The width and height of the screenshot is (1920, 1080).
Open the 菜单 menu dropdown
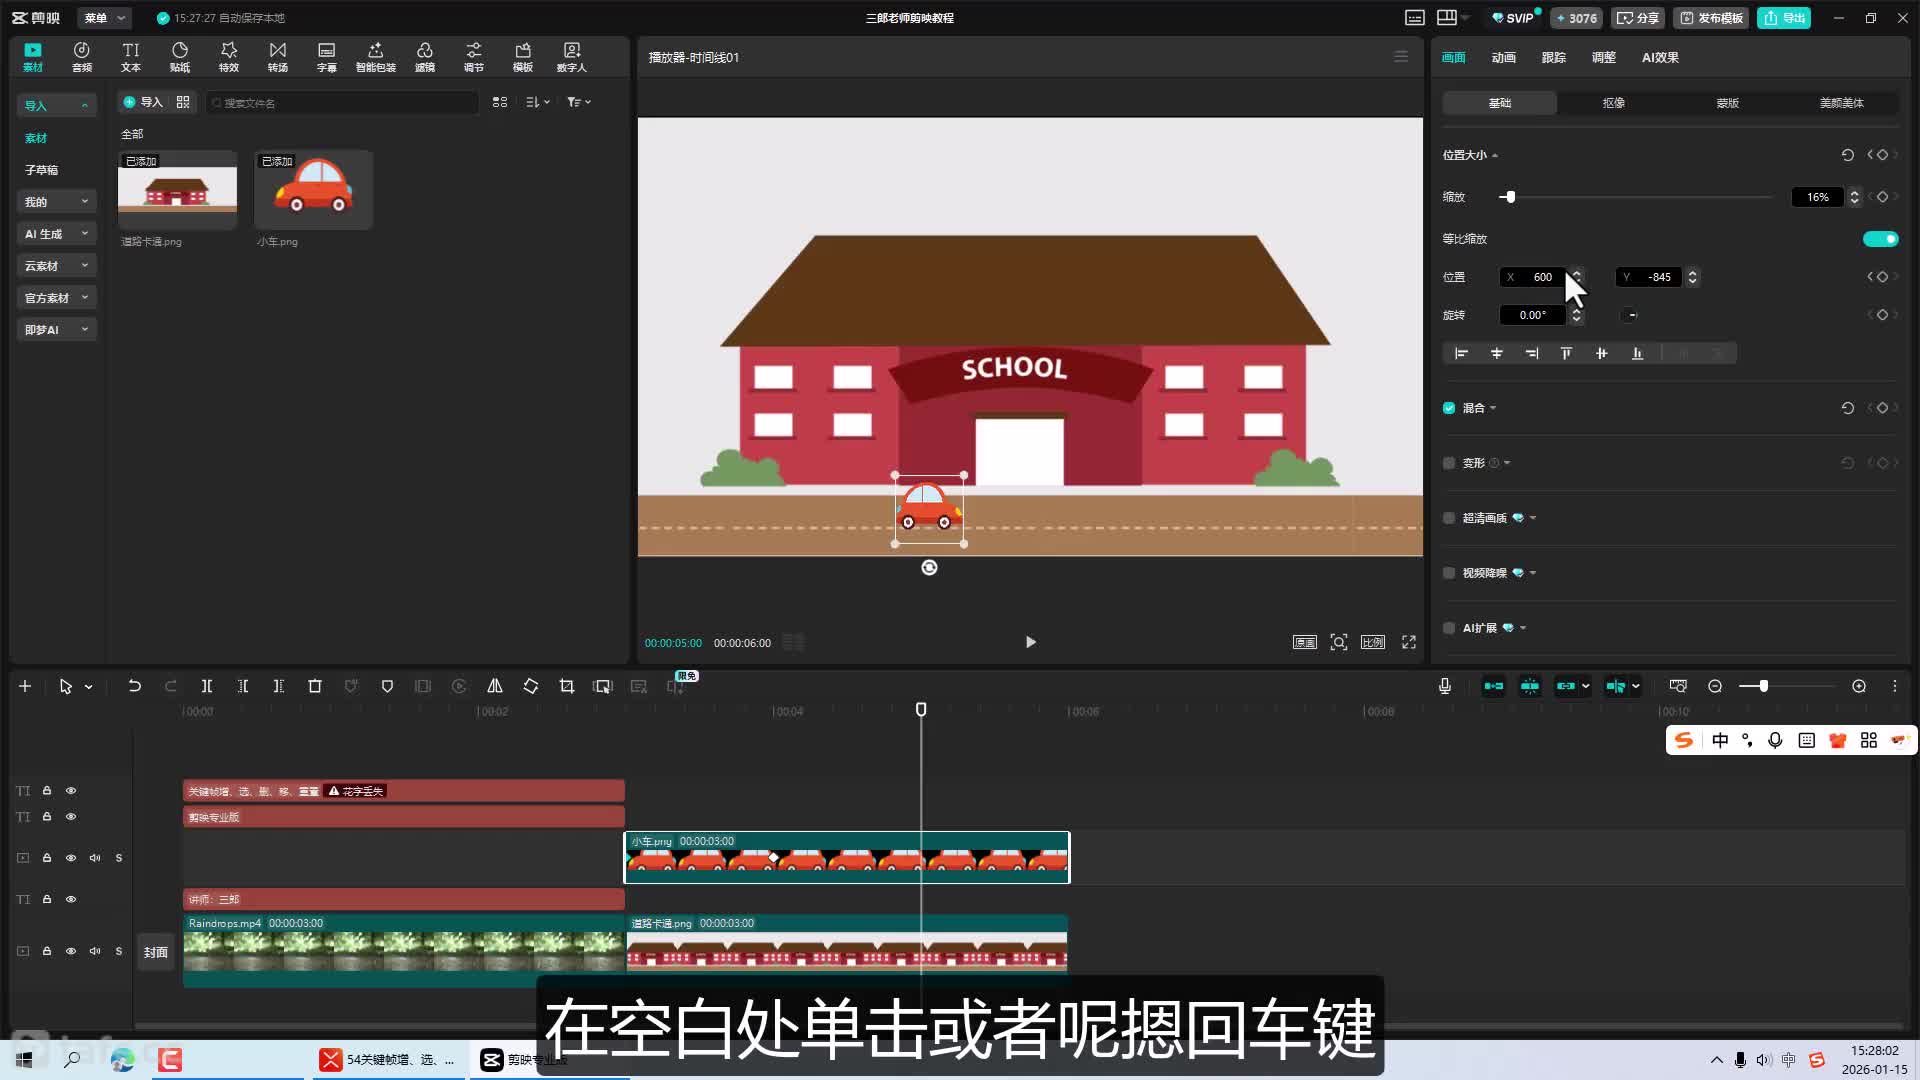104,18
